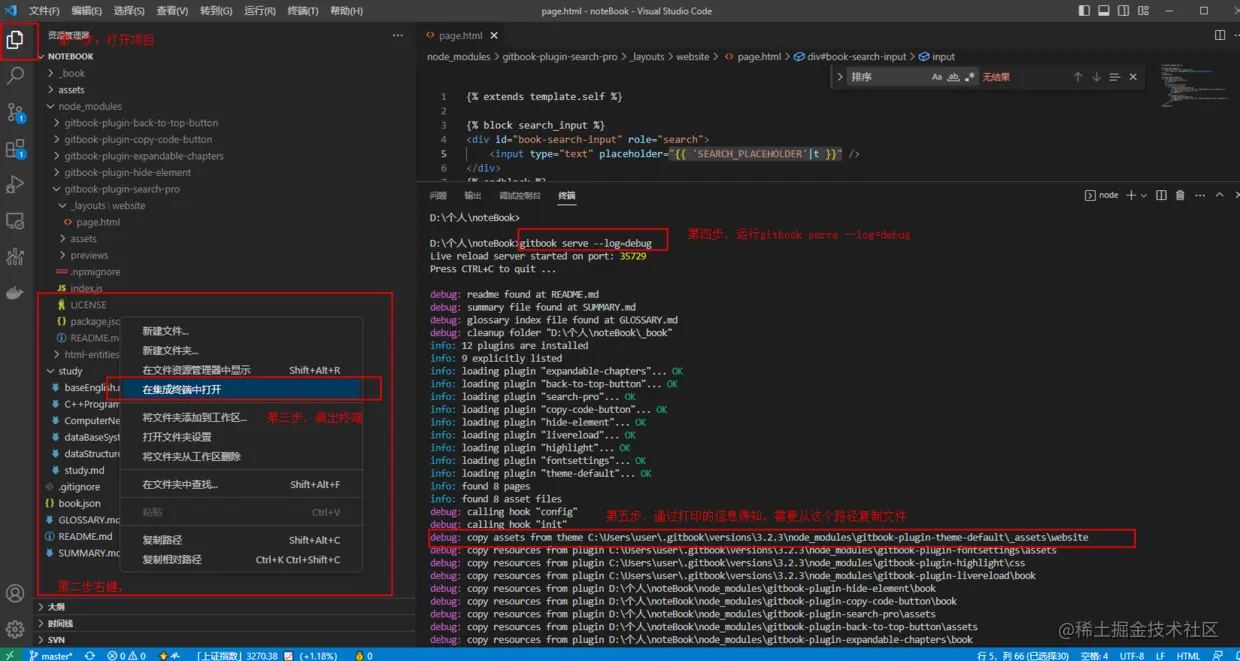The height and width of the screenshot is (661, 1240).
Task: Open the Manage gear in activity bar
Action: pos(15,629)
